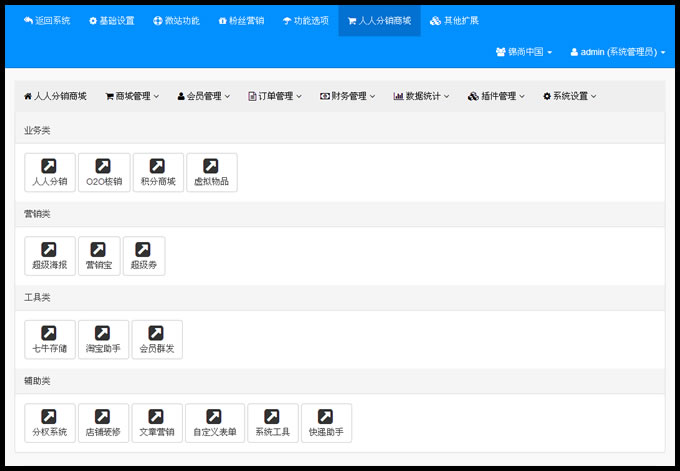Expand the admin (系统管理员) account menu
Viewport: 680px width, 471px height.
[x=617, y=51]
